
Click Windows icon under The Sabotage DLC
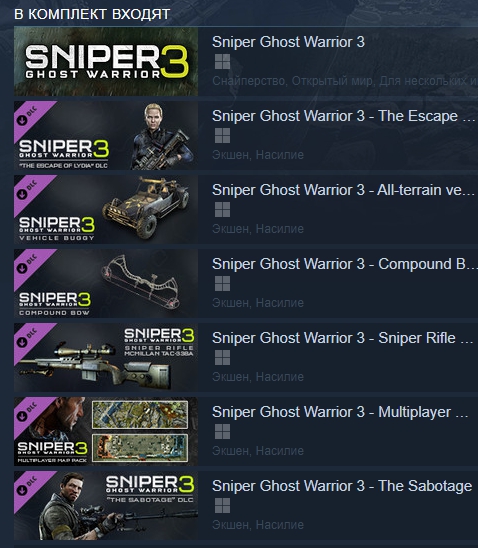click(223, 506)
